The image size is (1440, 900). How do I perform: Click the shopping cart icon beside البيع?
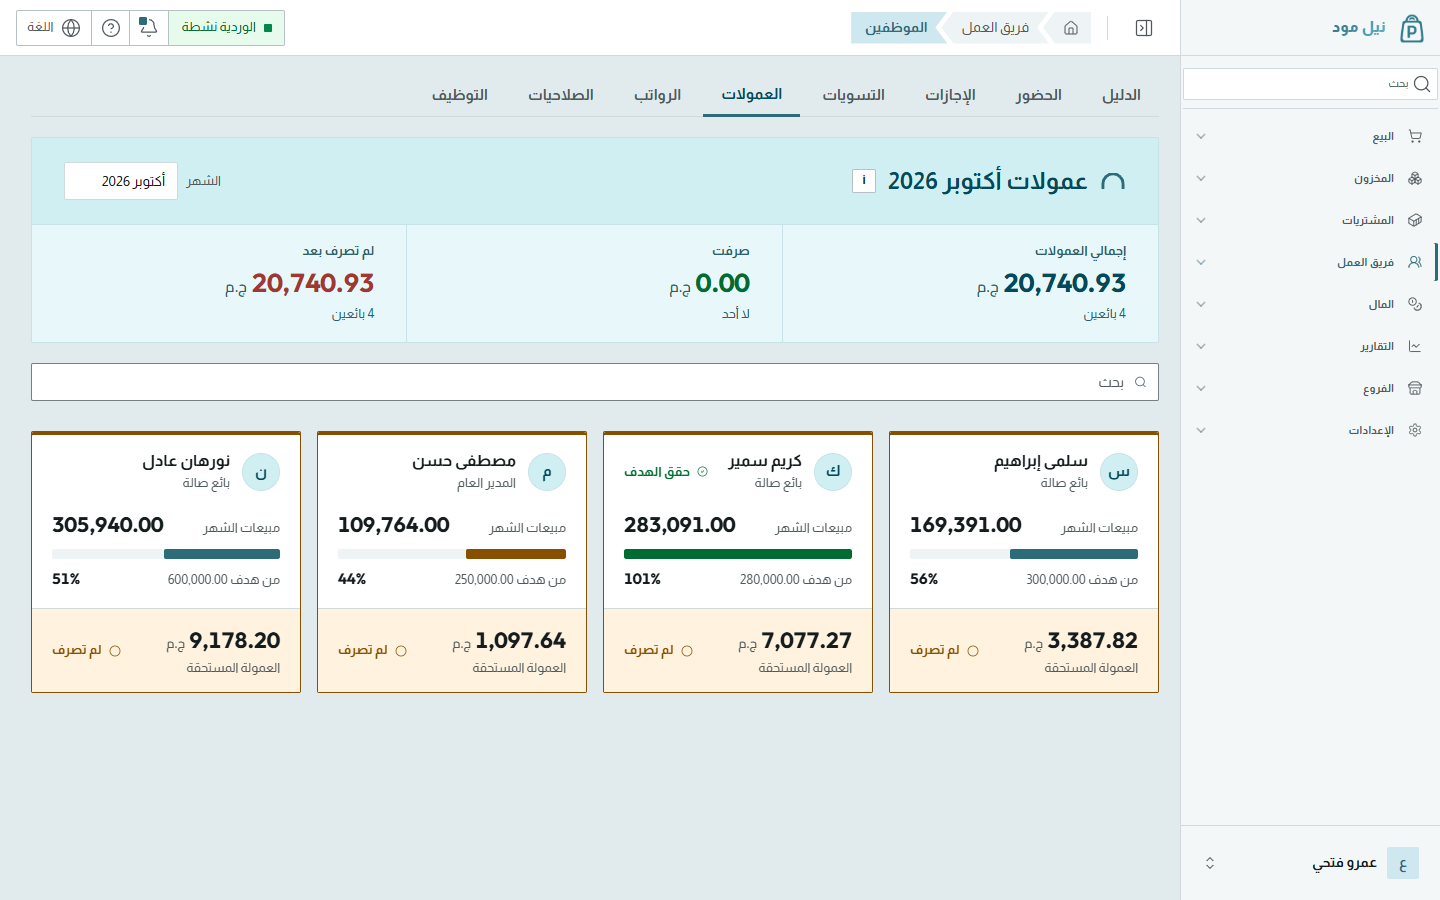coord(1415,136)
